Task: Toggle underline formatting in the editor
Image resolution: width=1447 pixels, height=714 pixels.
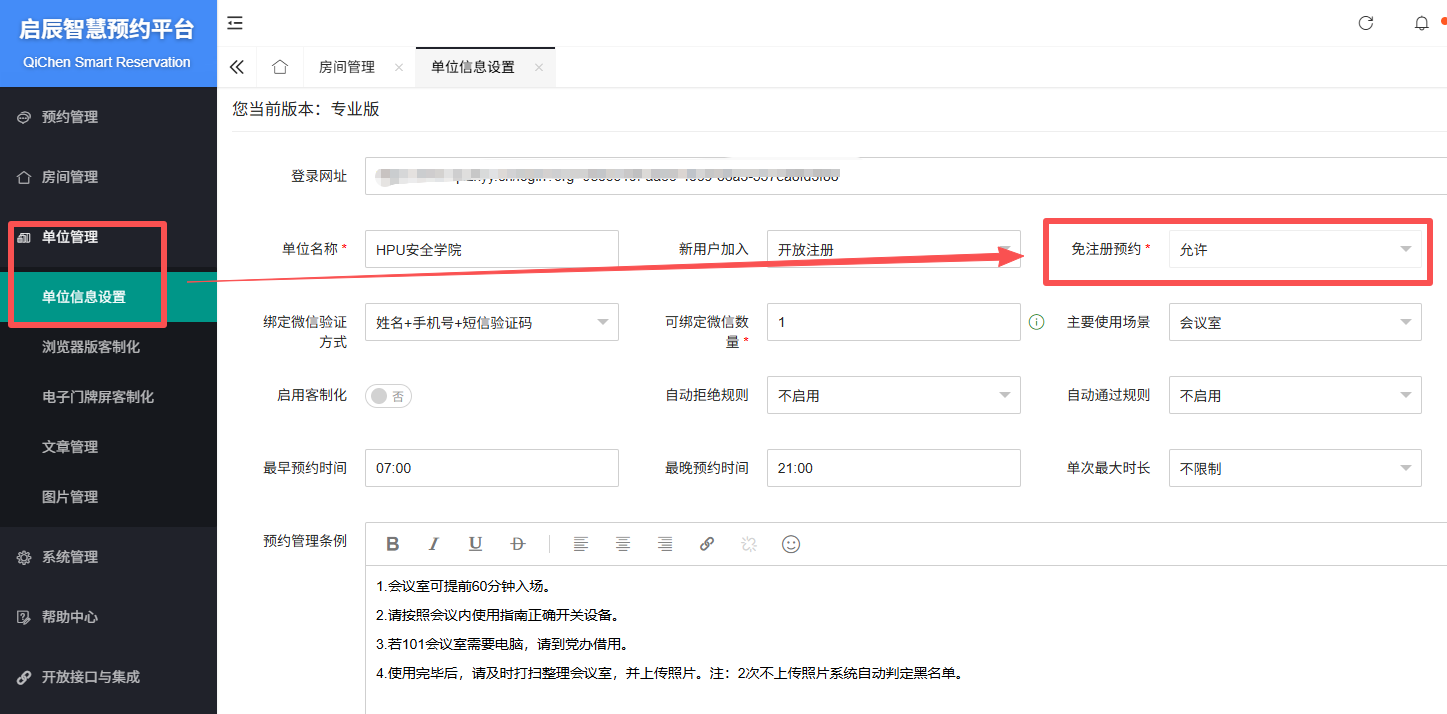Action: [476, 544]
